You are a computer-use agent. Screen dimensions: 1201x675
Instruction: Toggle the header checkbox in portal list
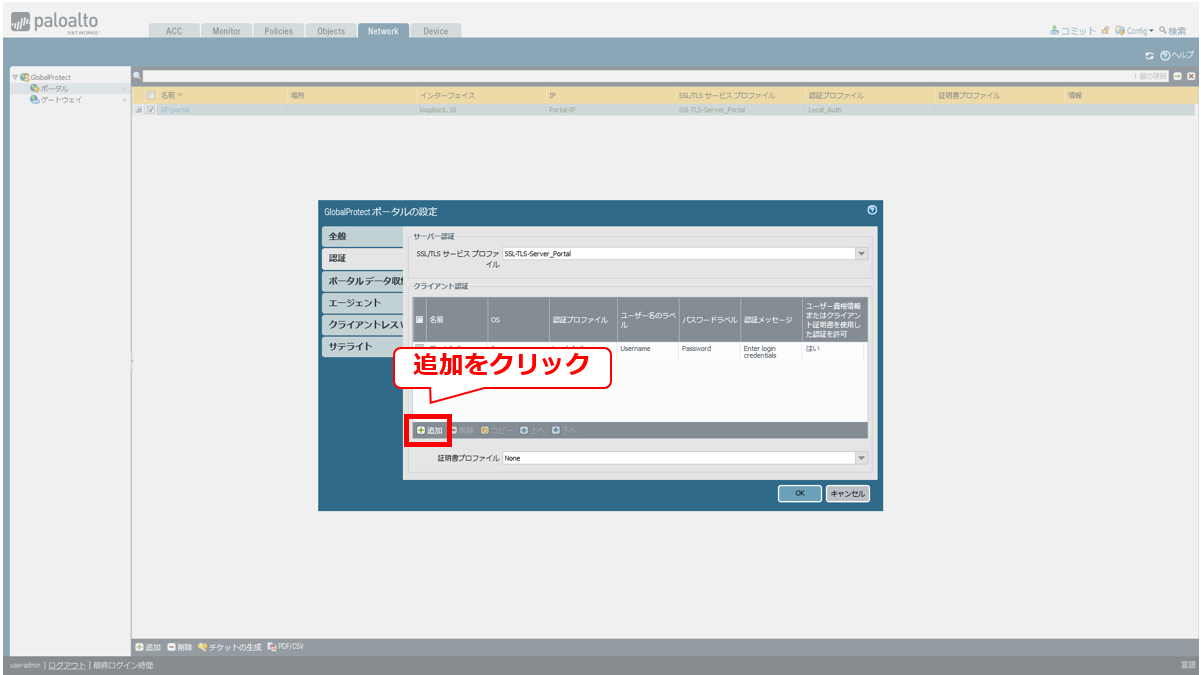[151, 95]
